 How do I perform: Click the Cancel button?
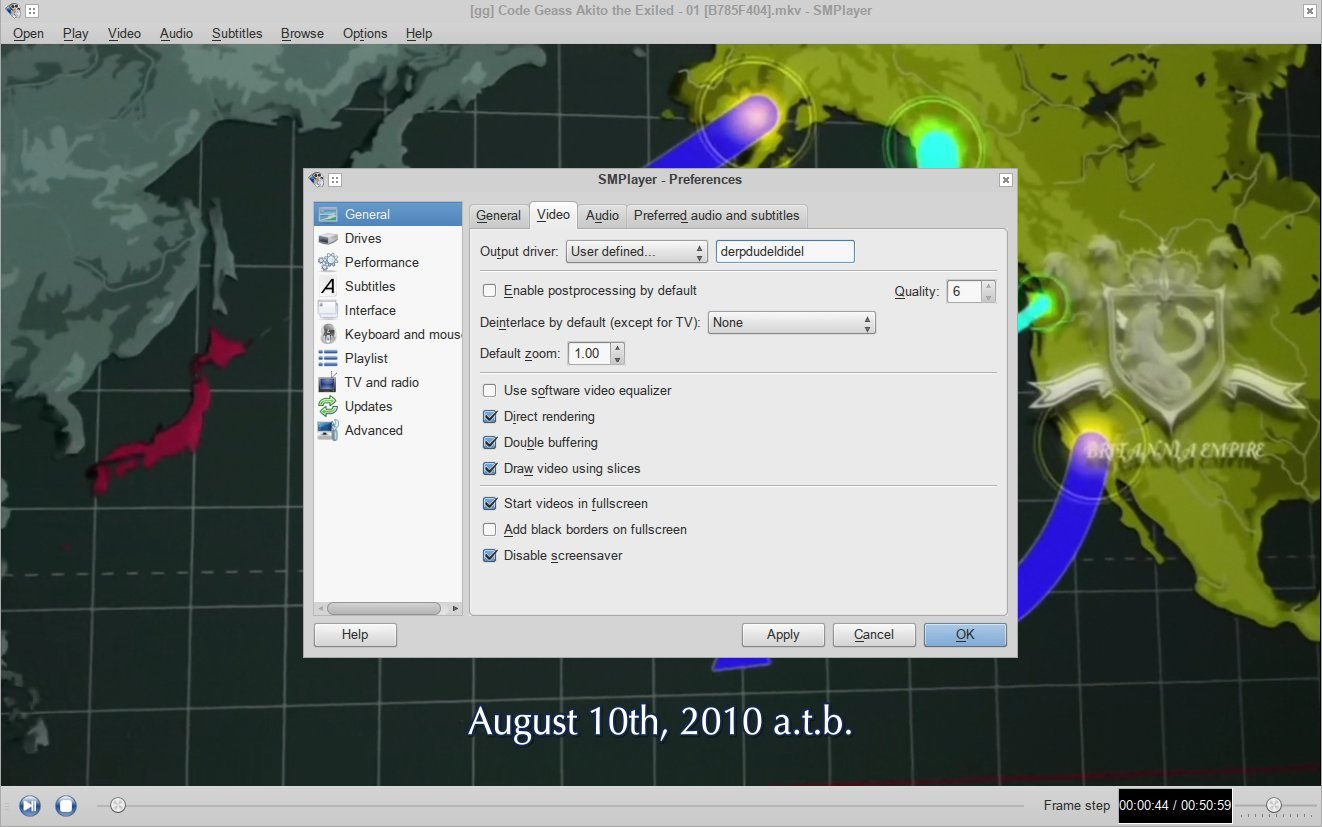click(874, 635)
